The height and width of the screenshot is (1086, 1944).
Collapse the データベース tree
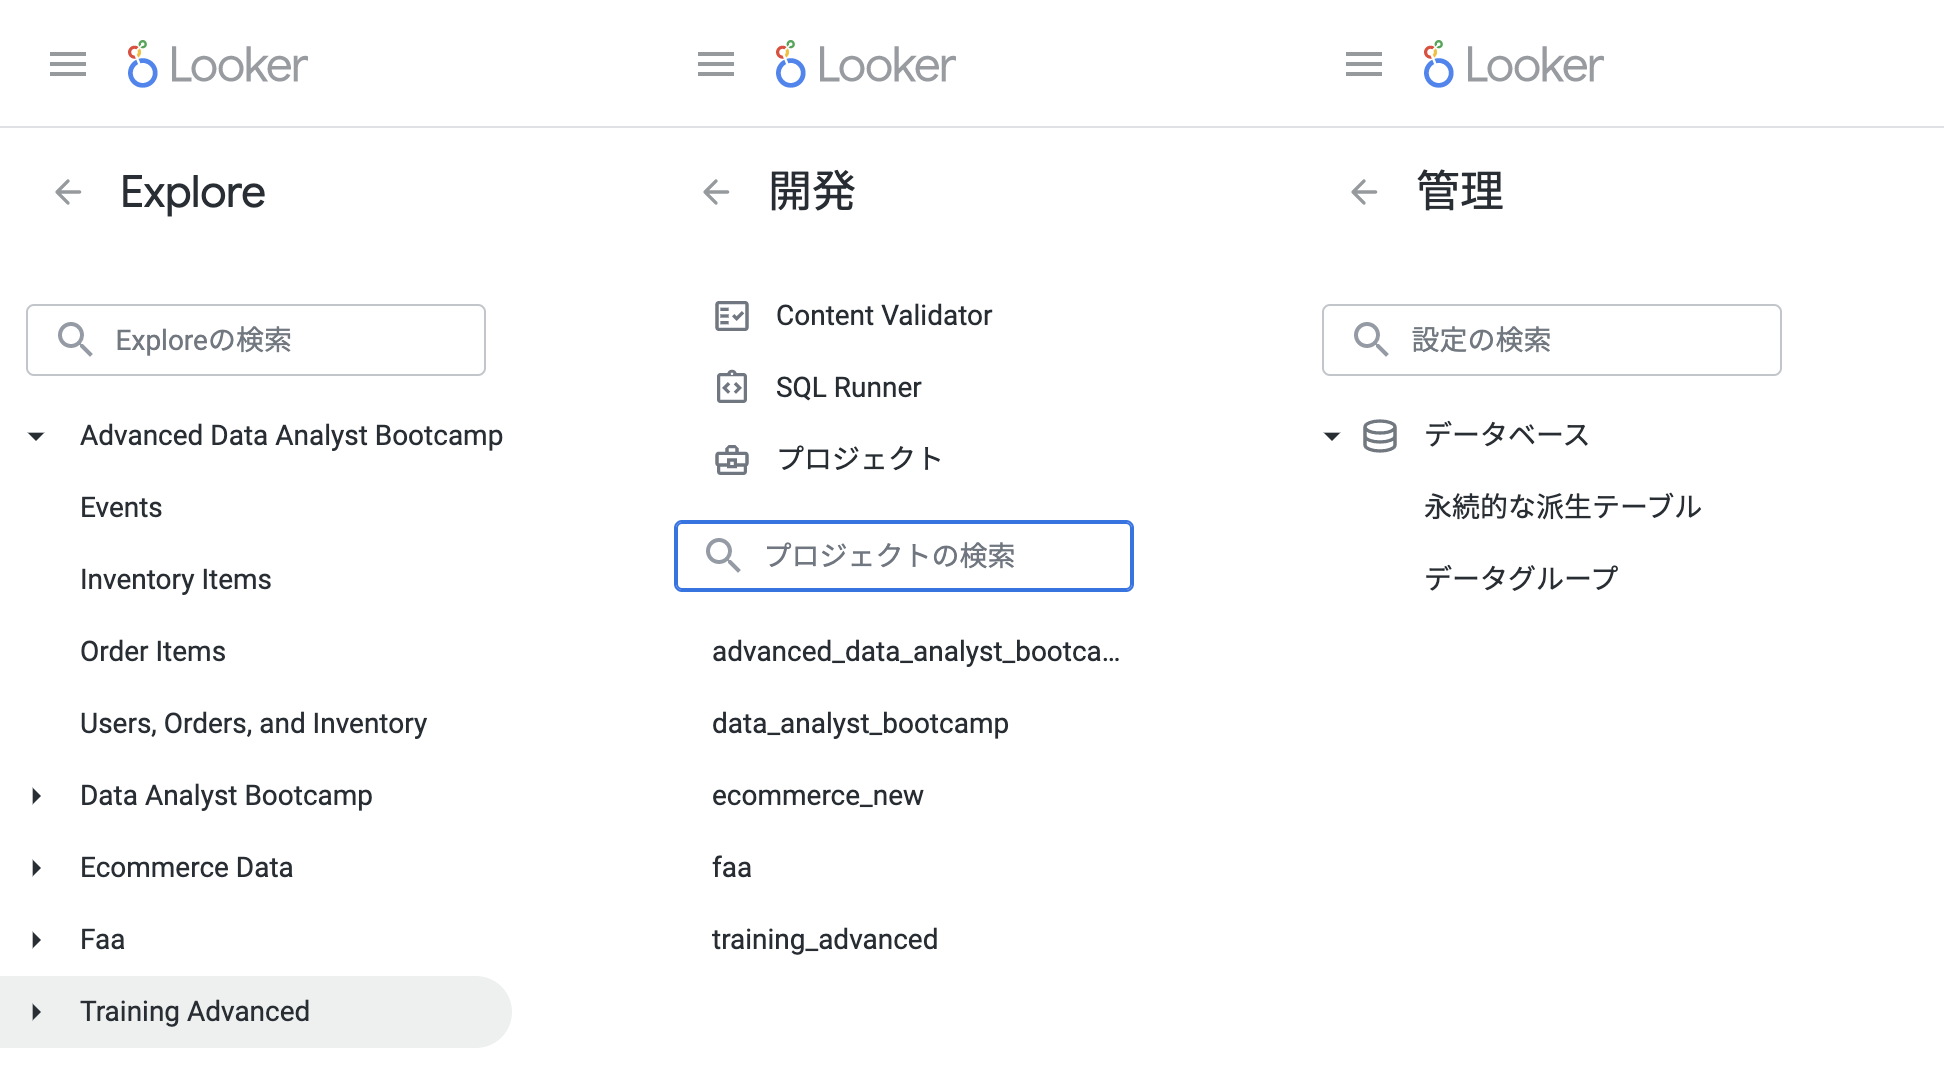click(x=1330, y=436)
